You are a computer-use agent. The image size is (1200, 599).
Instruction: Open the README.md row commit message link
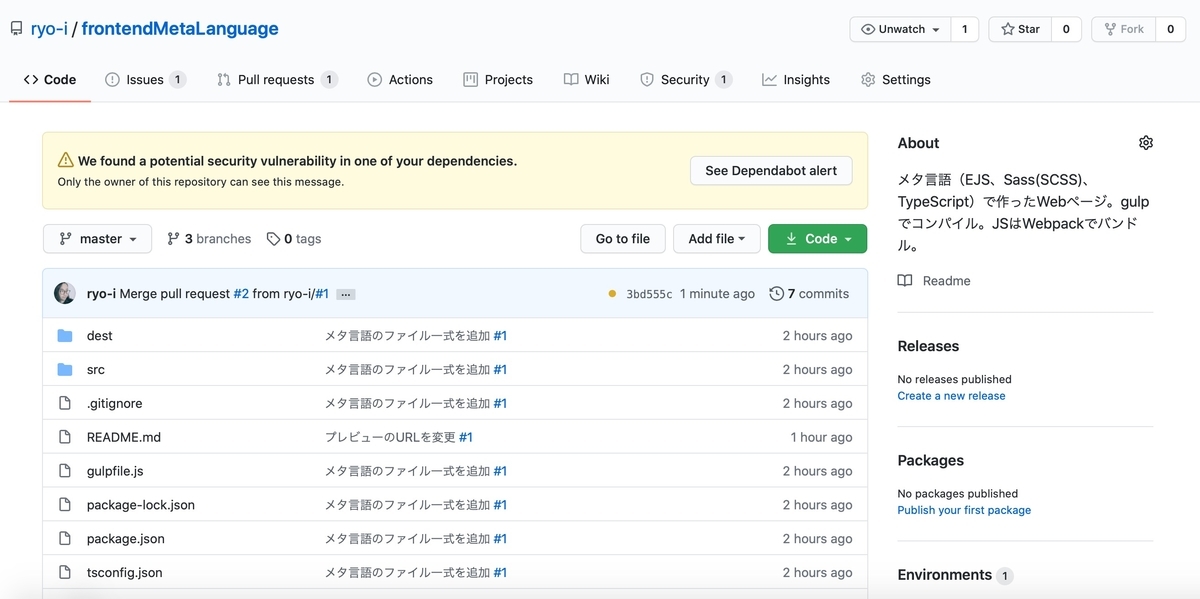[390, 437]
